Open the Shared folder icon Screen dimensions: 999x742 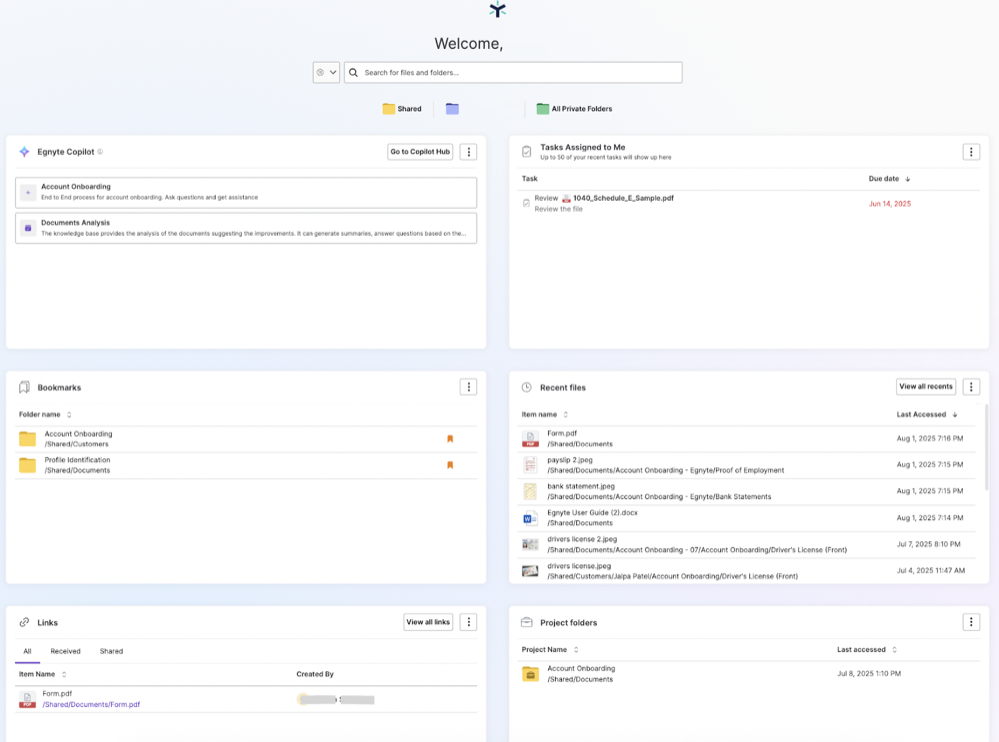(389, 108)
